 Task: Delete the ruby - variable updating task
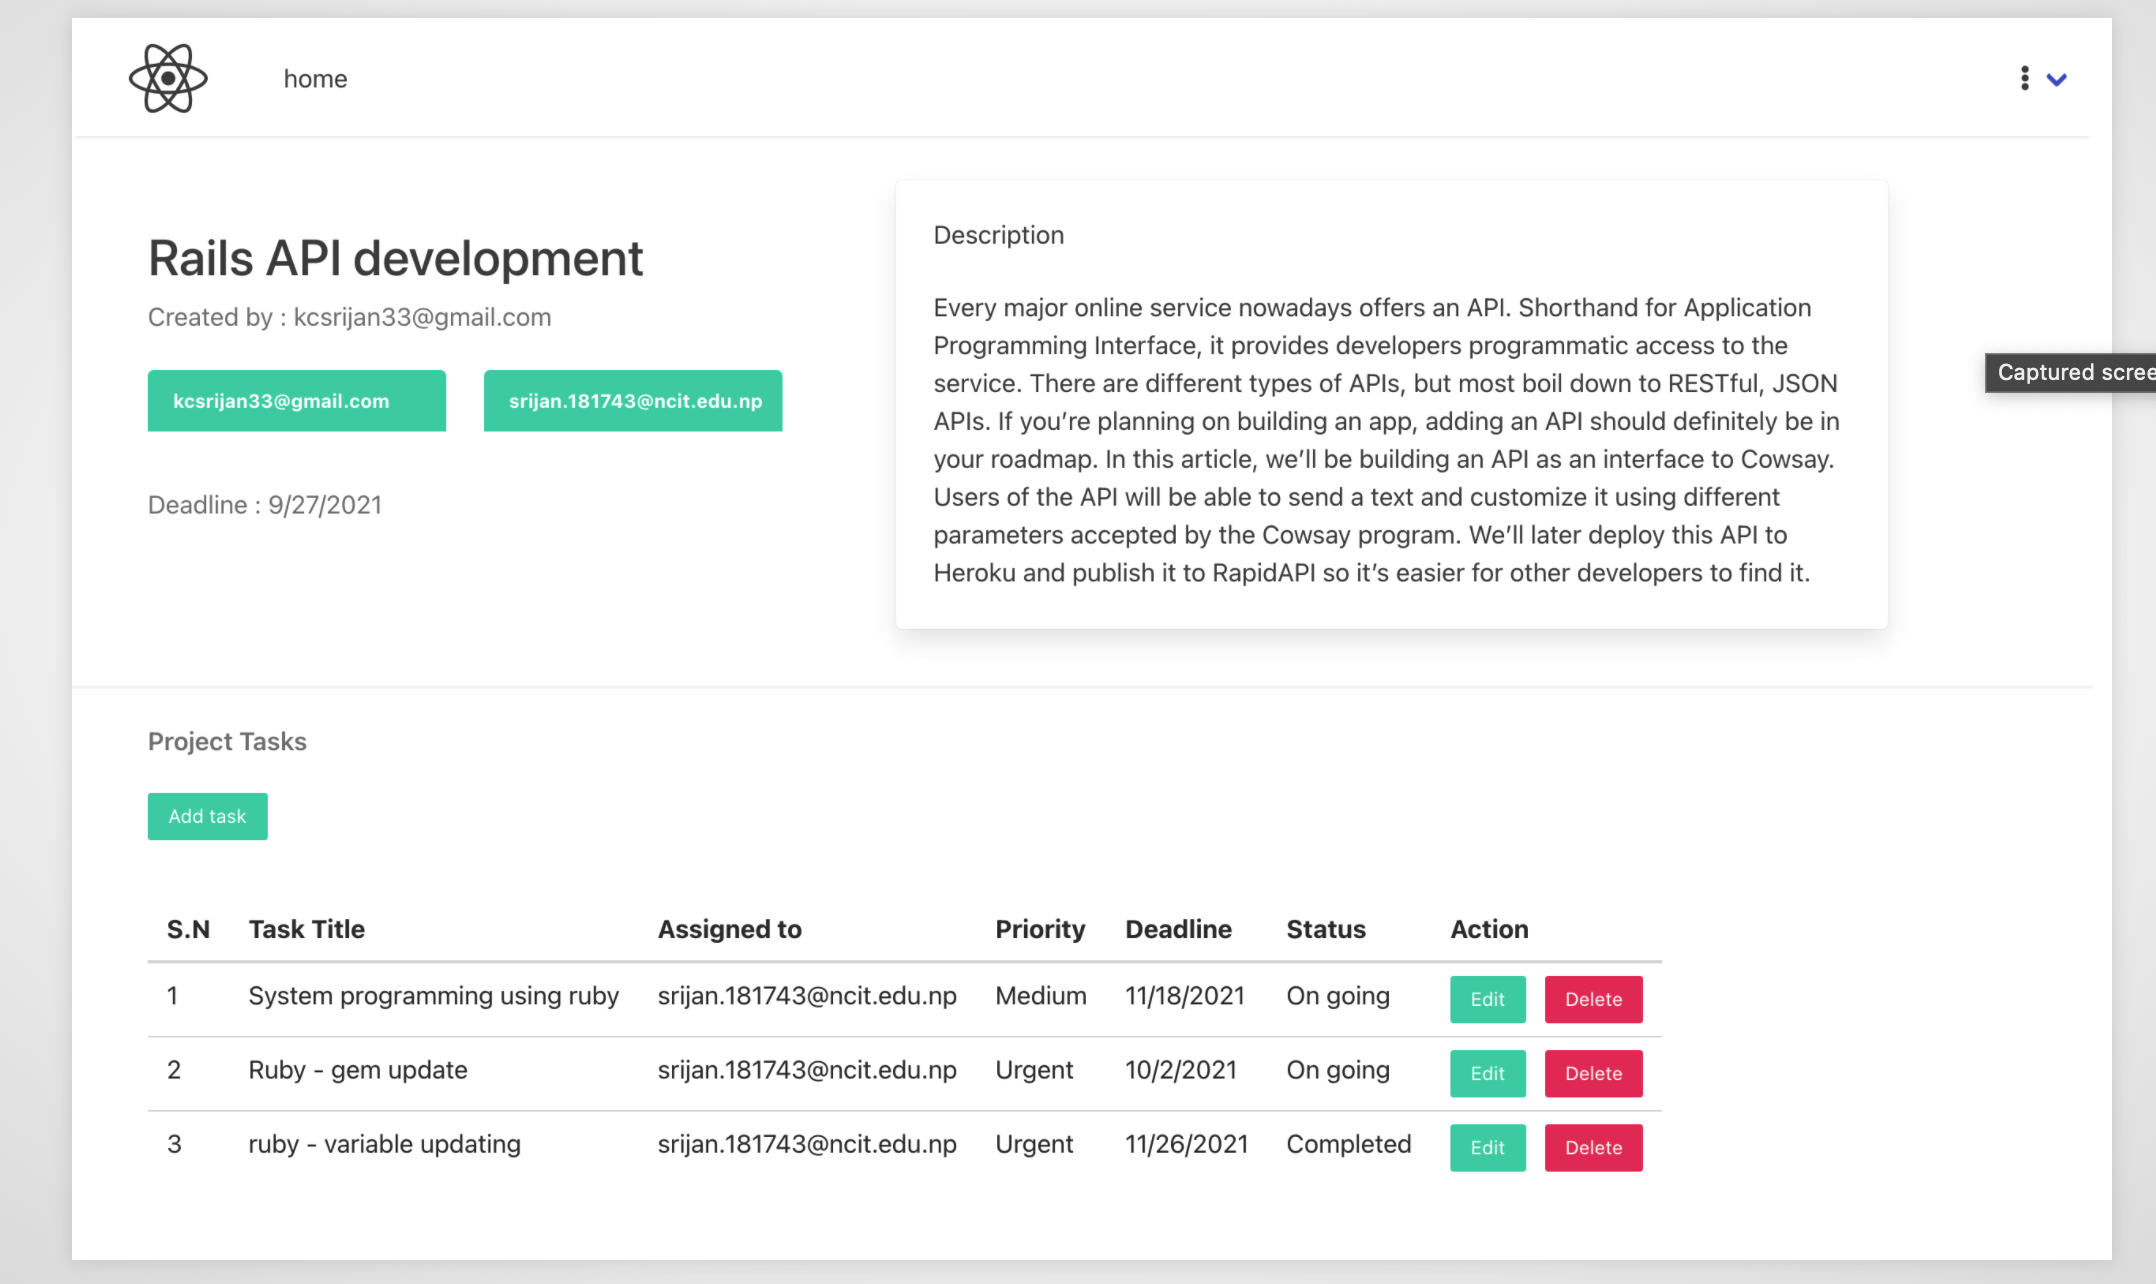pyautogui.click(x=1592, y=1147)
